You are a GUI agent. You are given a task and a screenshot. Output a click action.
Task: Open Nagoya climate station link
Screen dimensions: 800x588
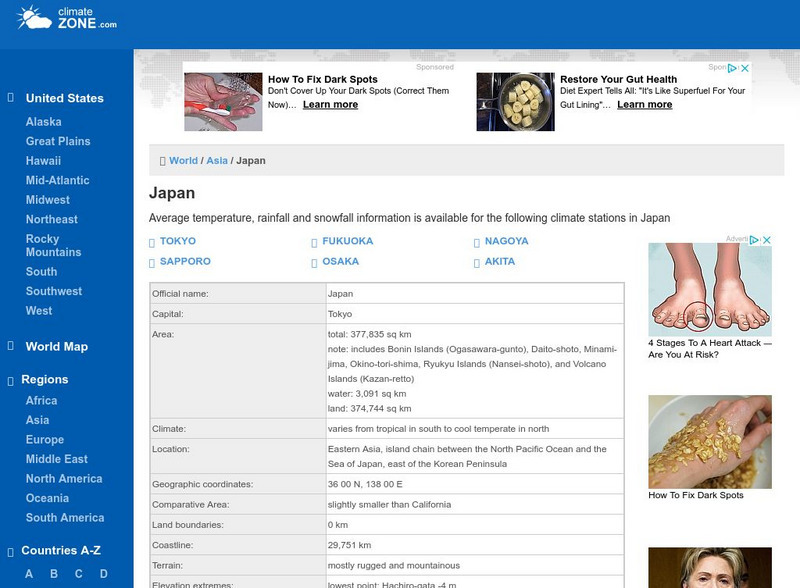pos(506,242)
